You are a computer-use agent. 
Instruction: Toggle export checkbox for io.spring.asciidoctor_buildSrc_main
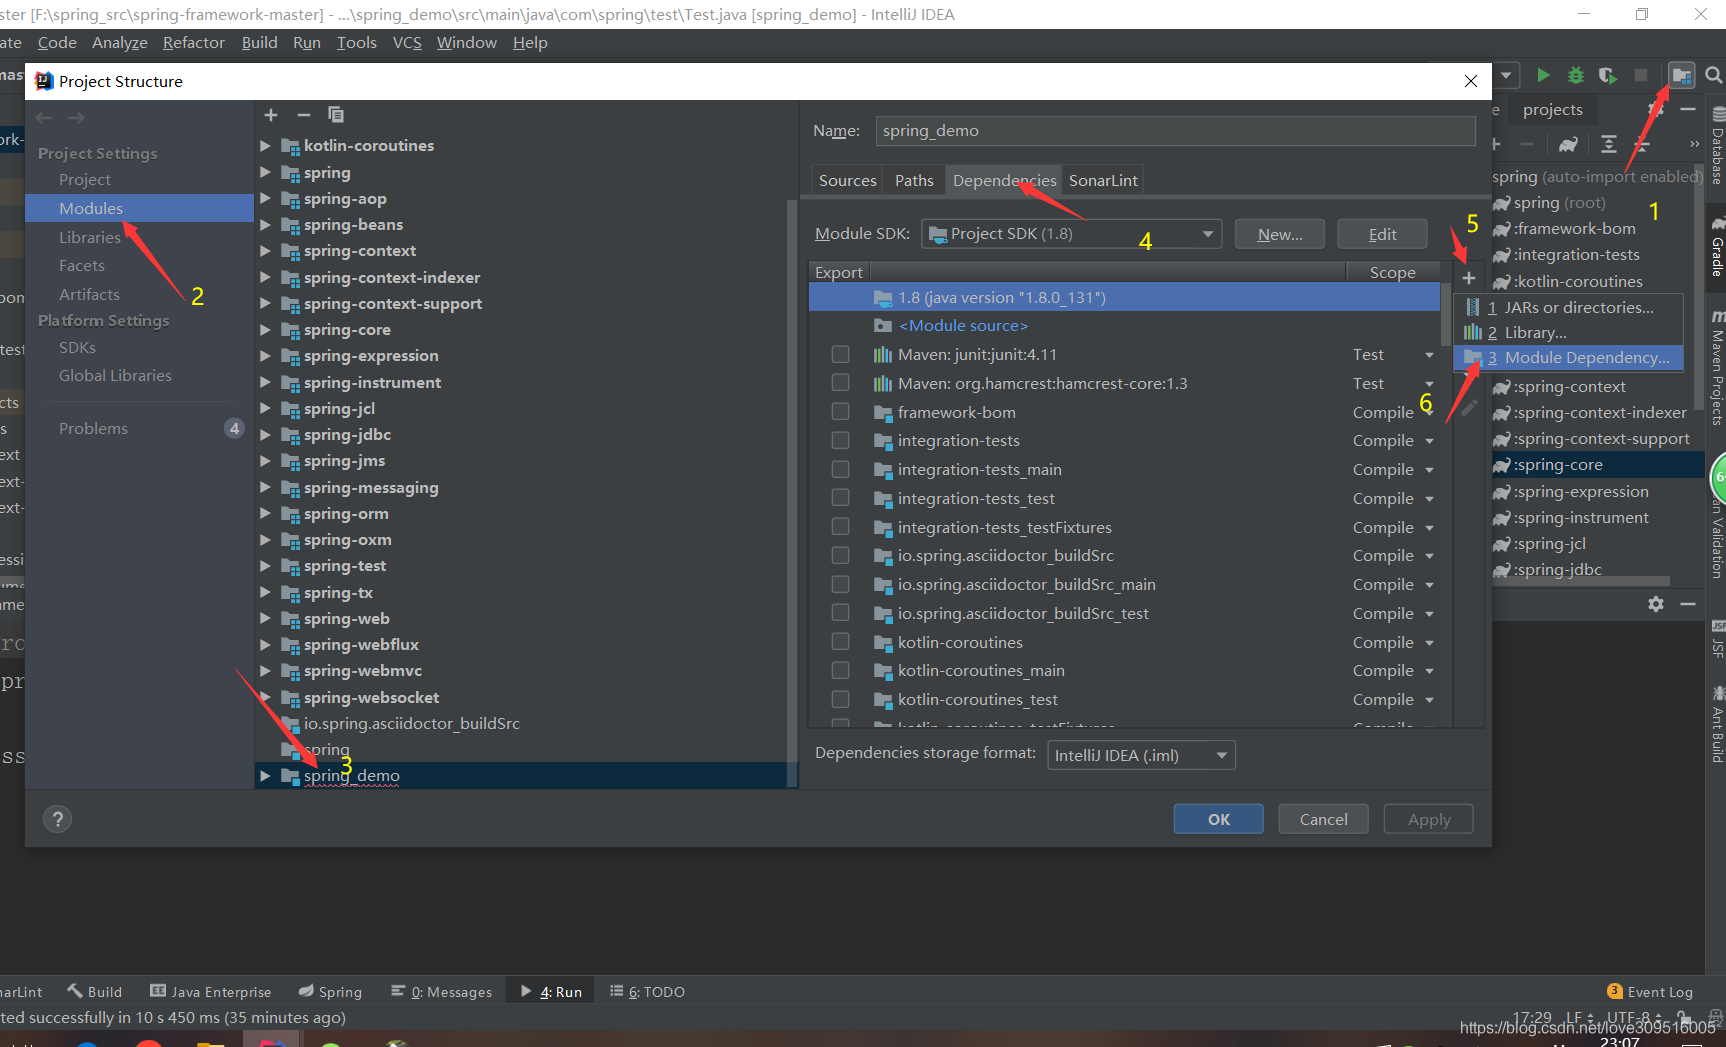tap(840, 584)
